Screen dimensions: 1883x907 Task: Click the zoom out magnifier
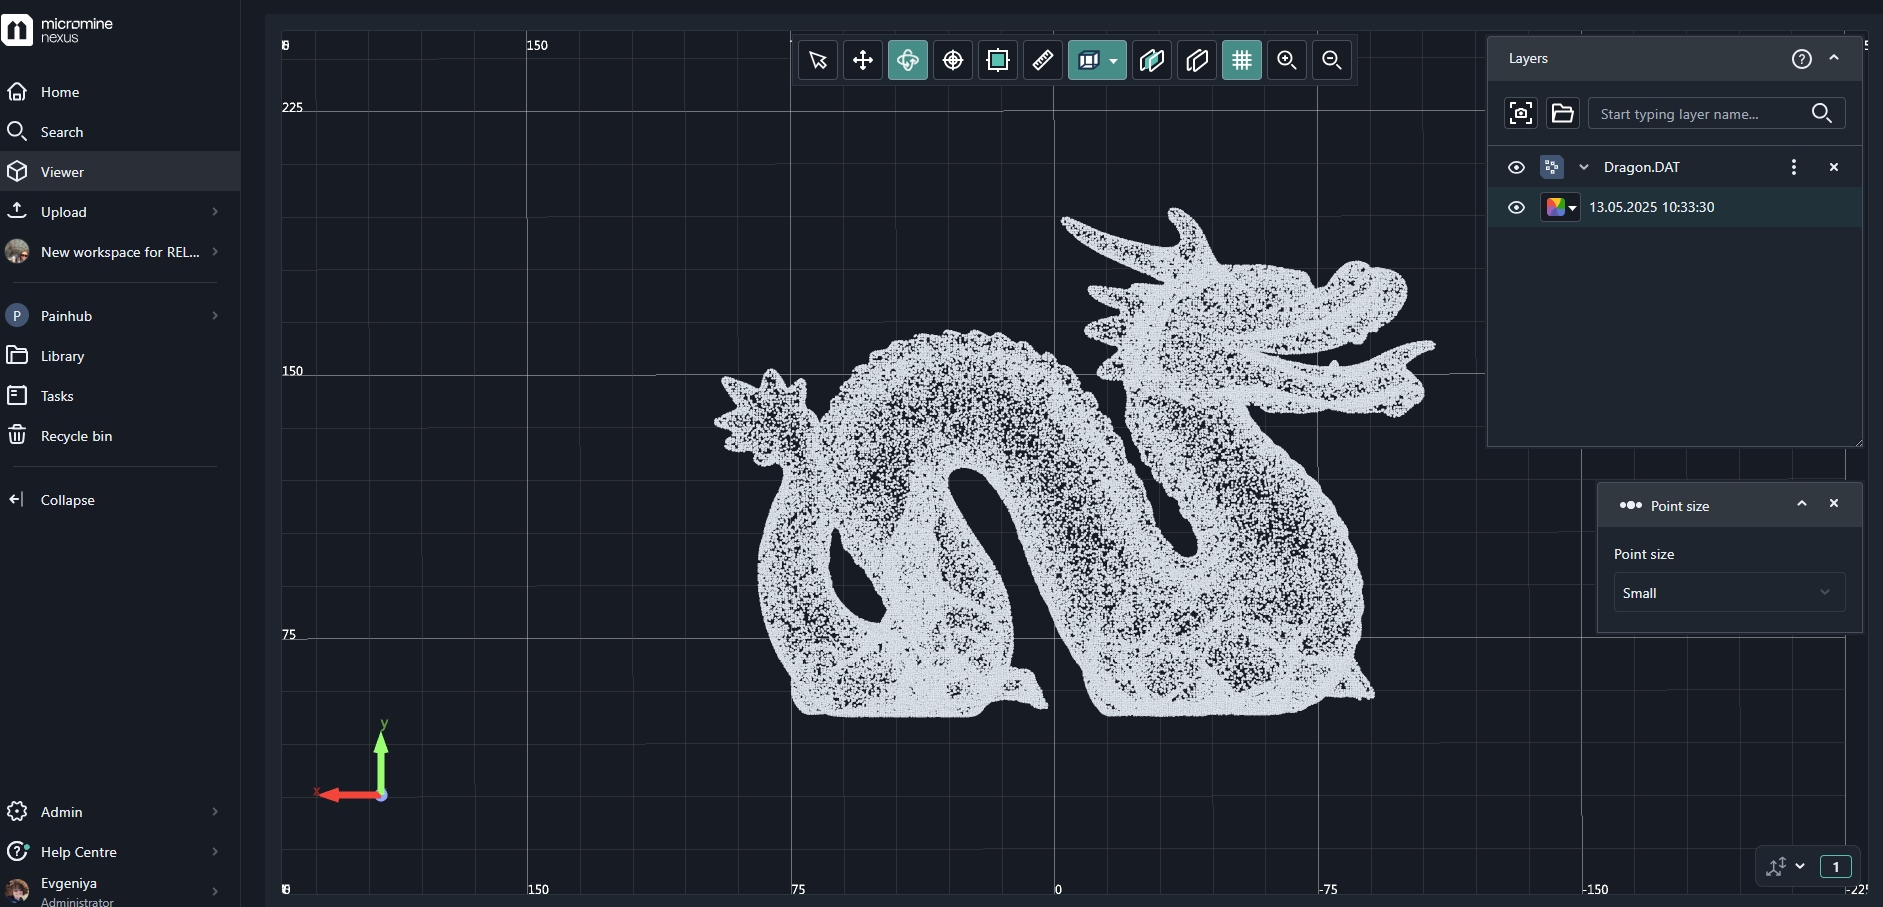tap(1332, 60)
